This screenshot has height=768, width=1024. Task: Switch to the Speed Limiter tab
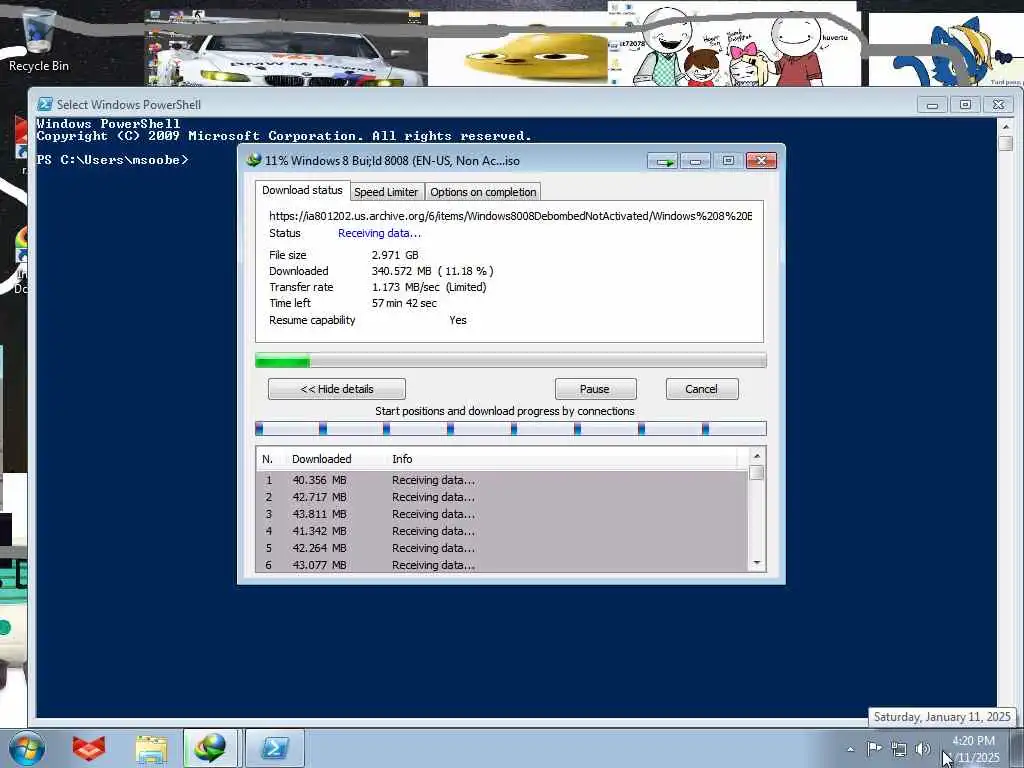pos(386,192)
